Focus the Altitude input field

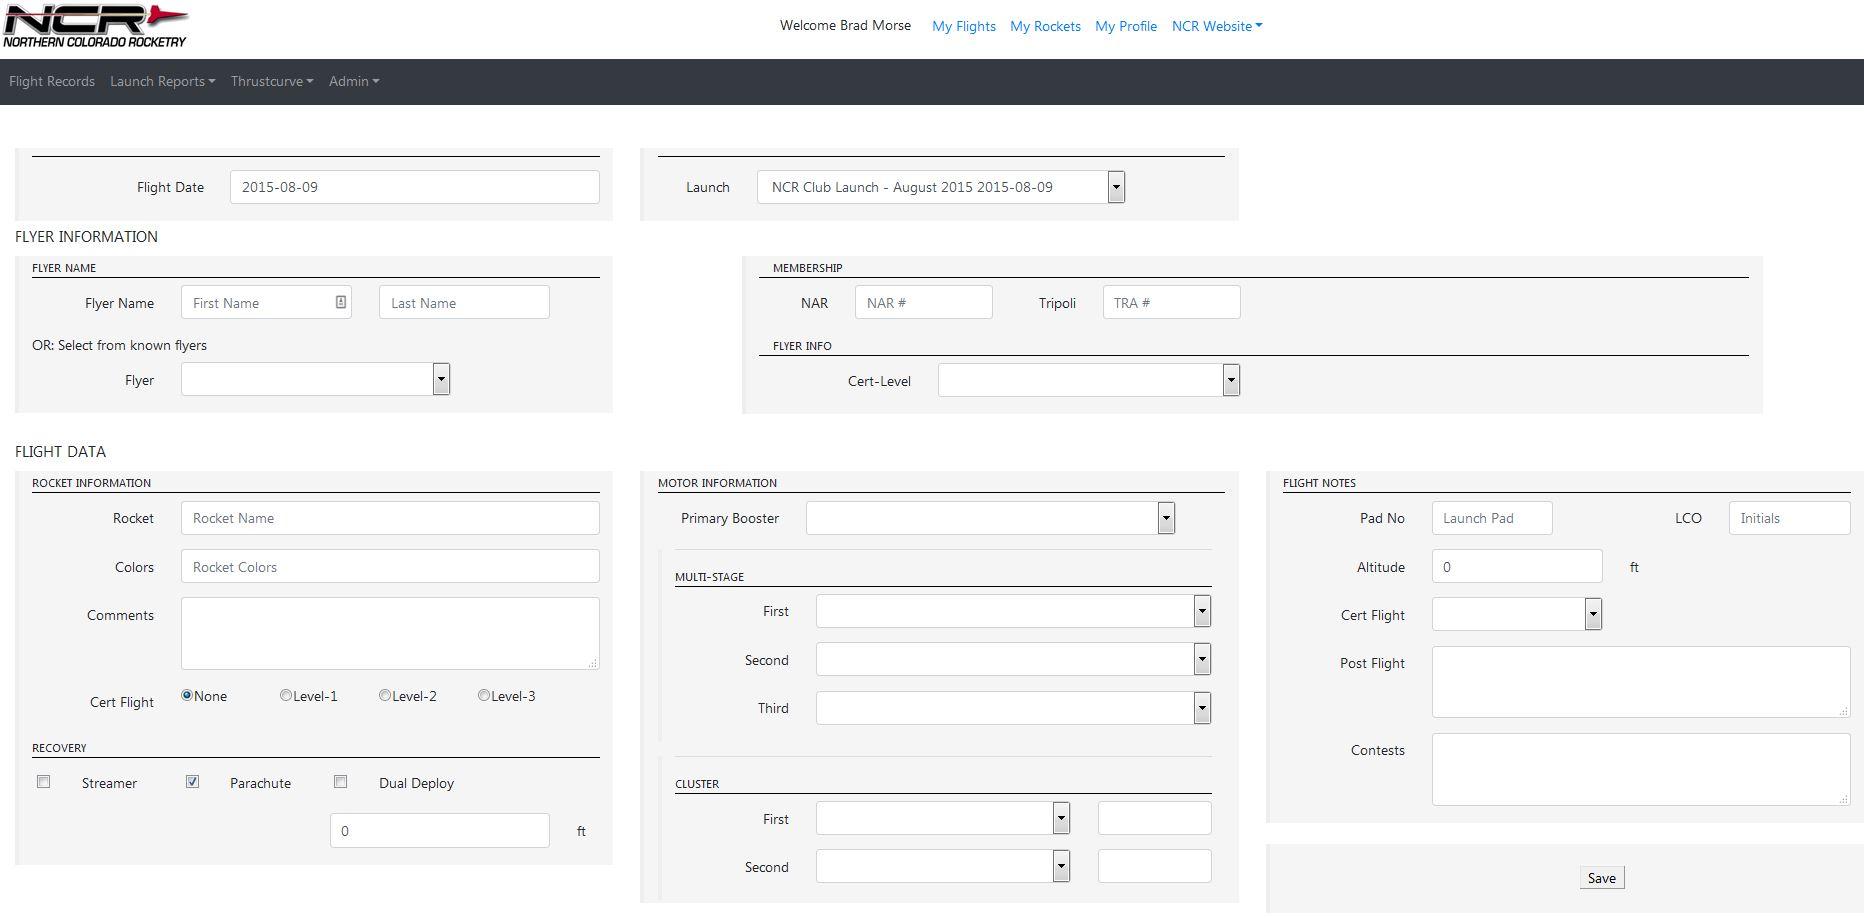pos(1516,567)
